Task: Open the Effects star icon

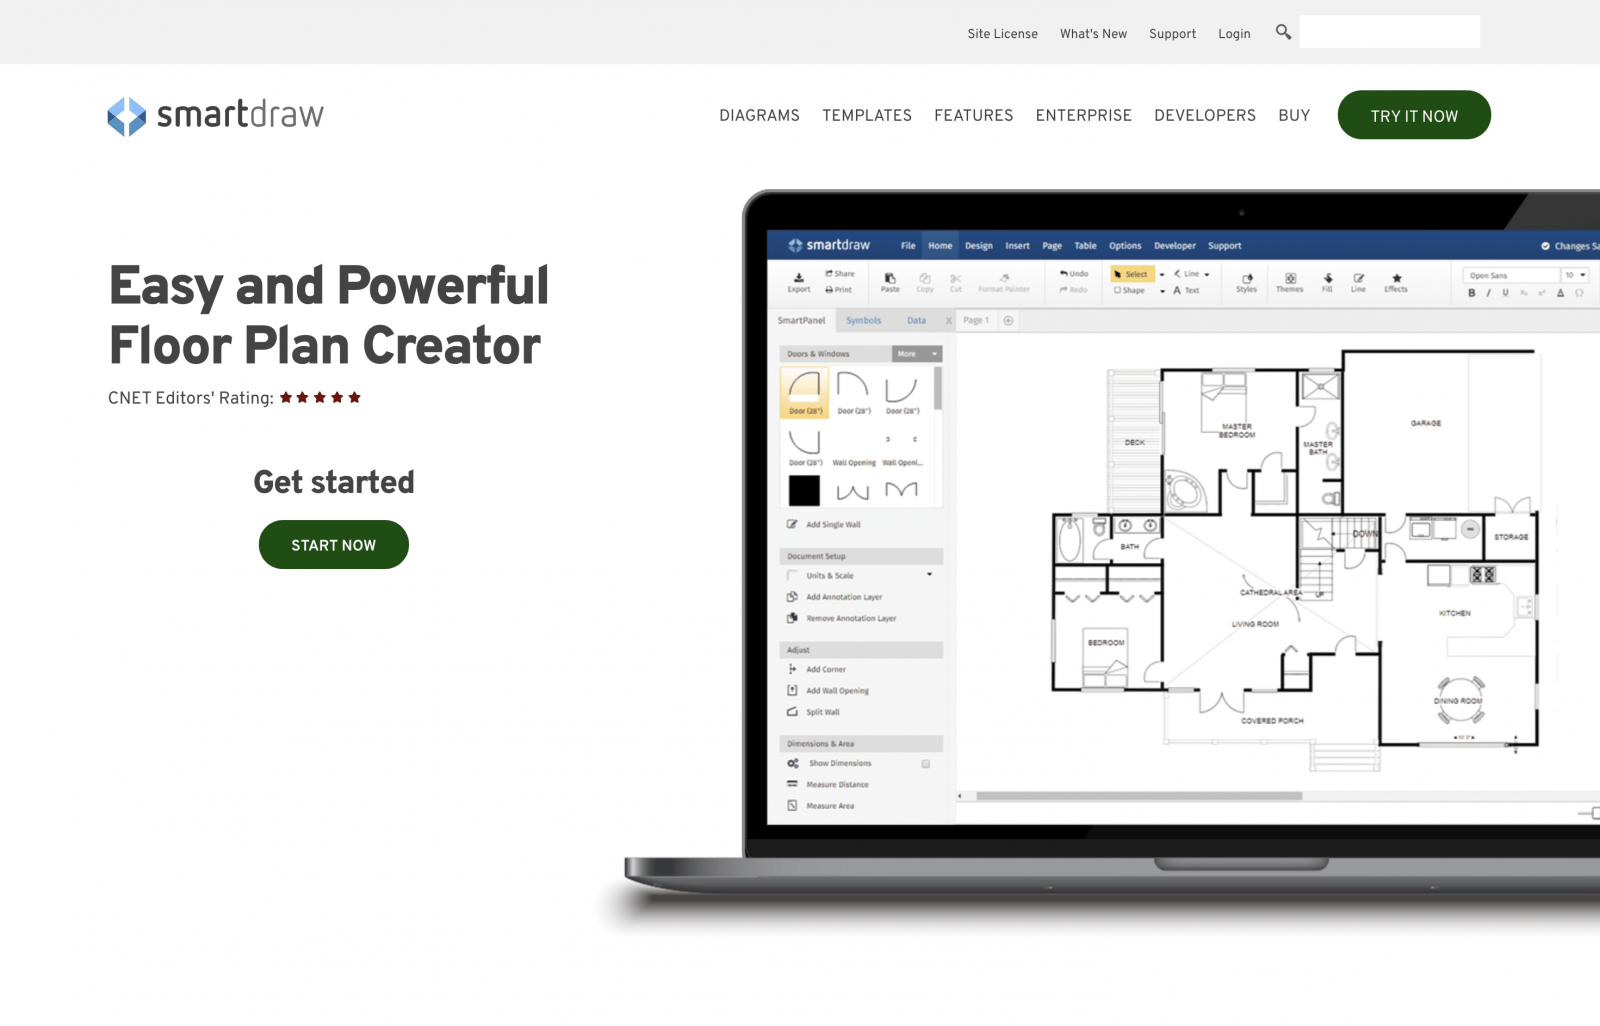Action: (x=1397, y=278)
